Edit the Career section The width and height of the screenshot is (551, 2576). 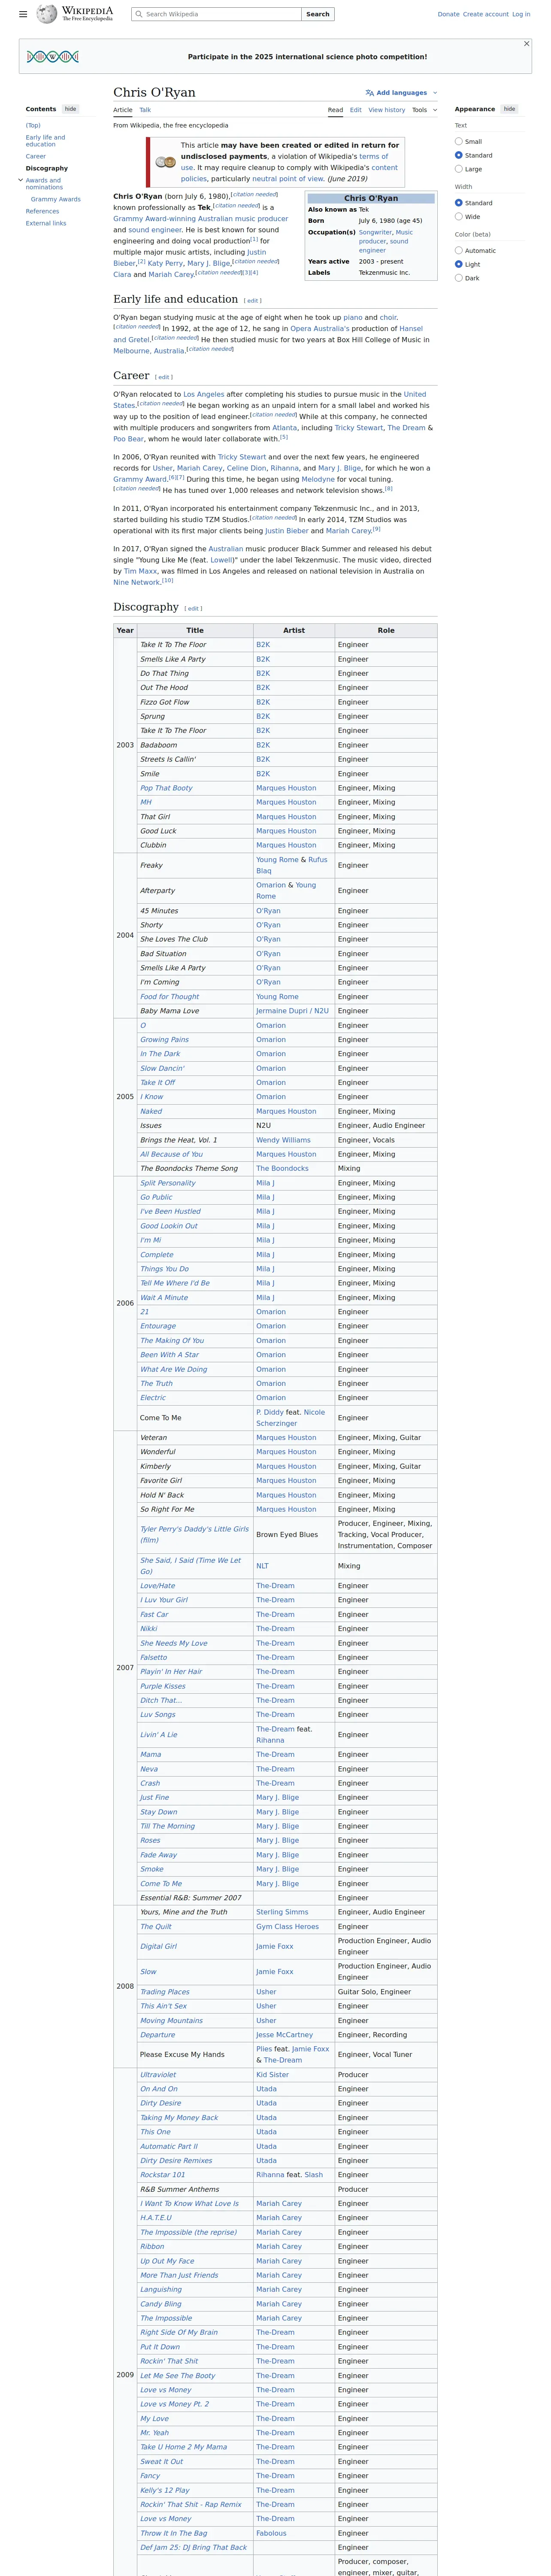click(x=164, y=377)
